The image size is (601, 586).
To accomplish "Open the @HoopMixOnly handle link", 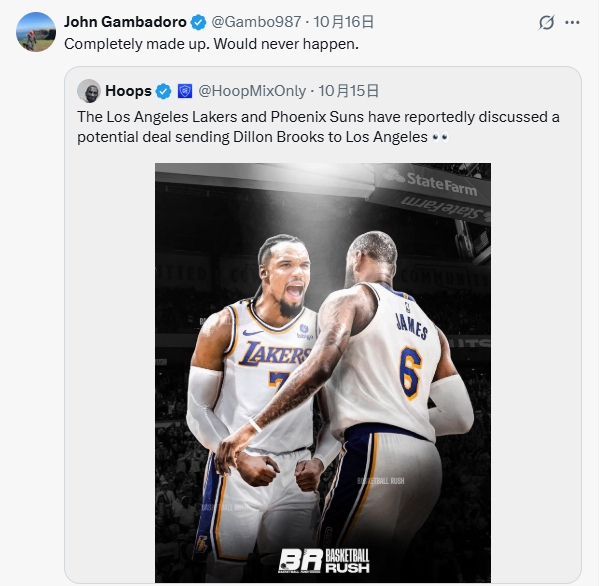I will [x=252, y=92].
